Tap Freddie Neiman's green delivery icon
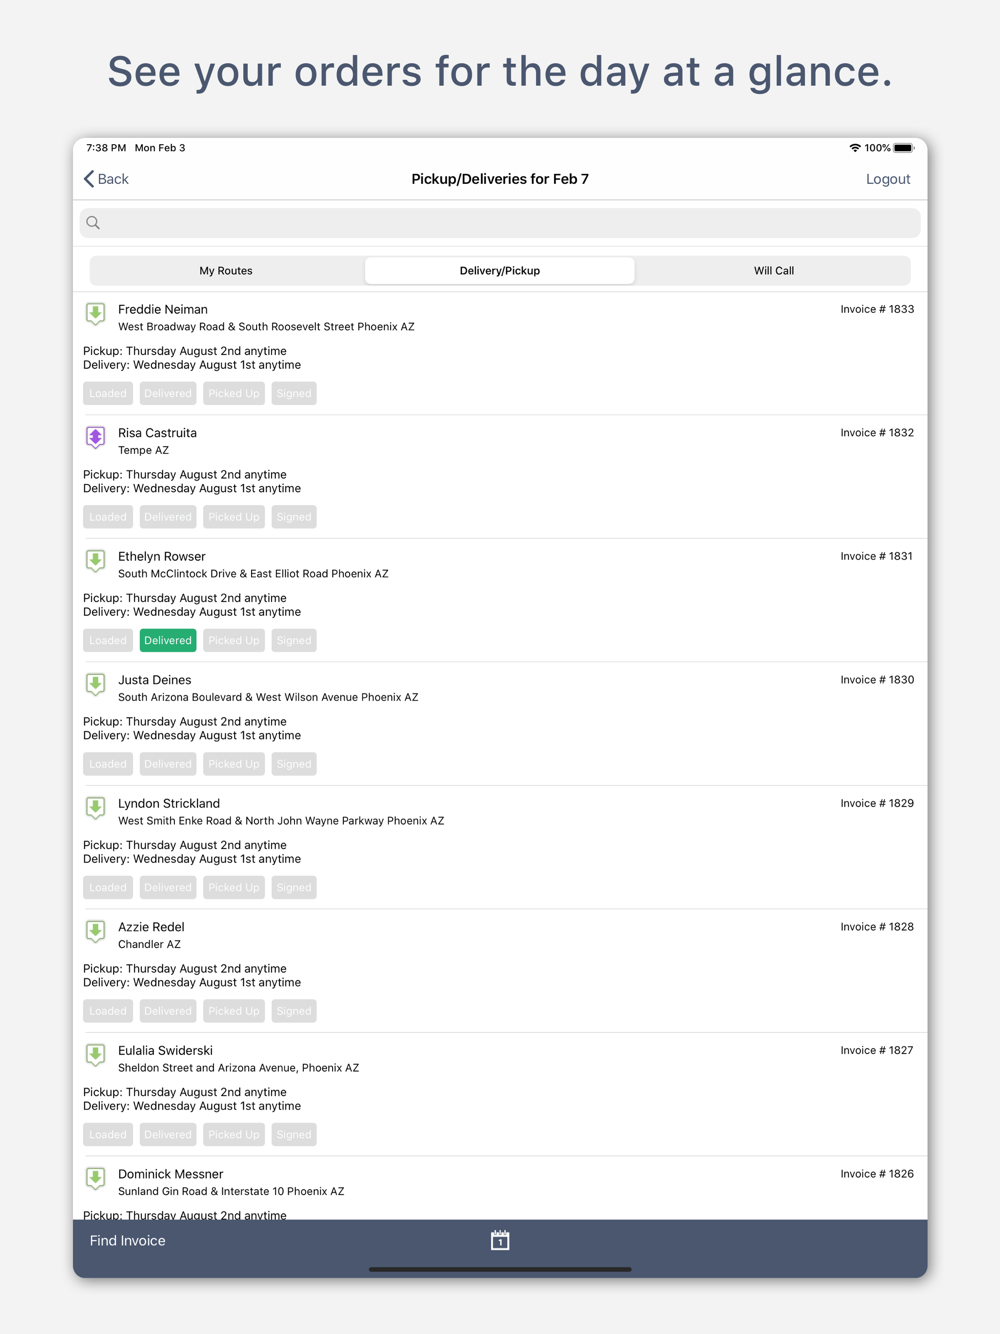The width and height of the screenshot is (1000, 1334). [96, 314]
